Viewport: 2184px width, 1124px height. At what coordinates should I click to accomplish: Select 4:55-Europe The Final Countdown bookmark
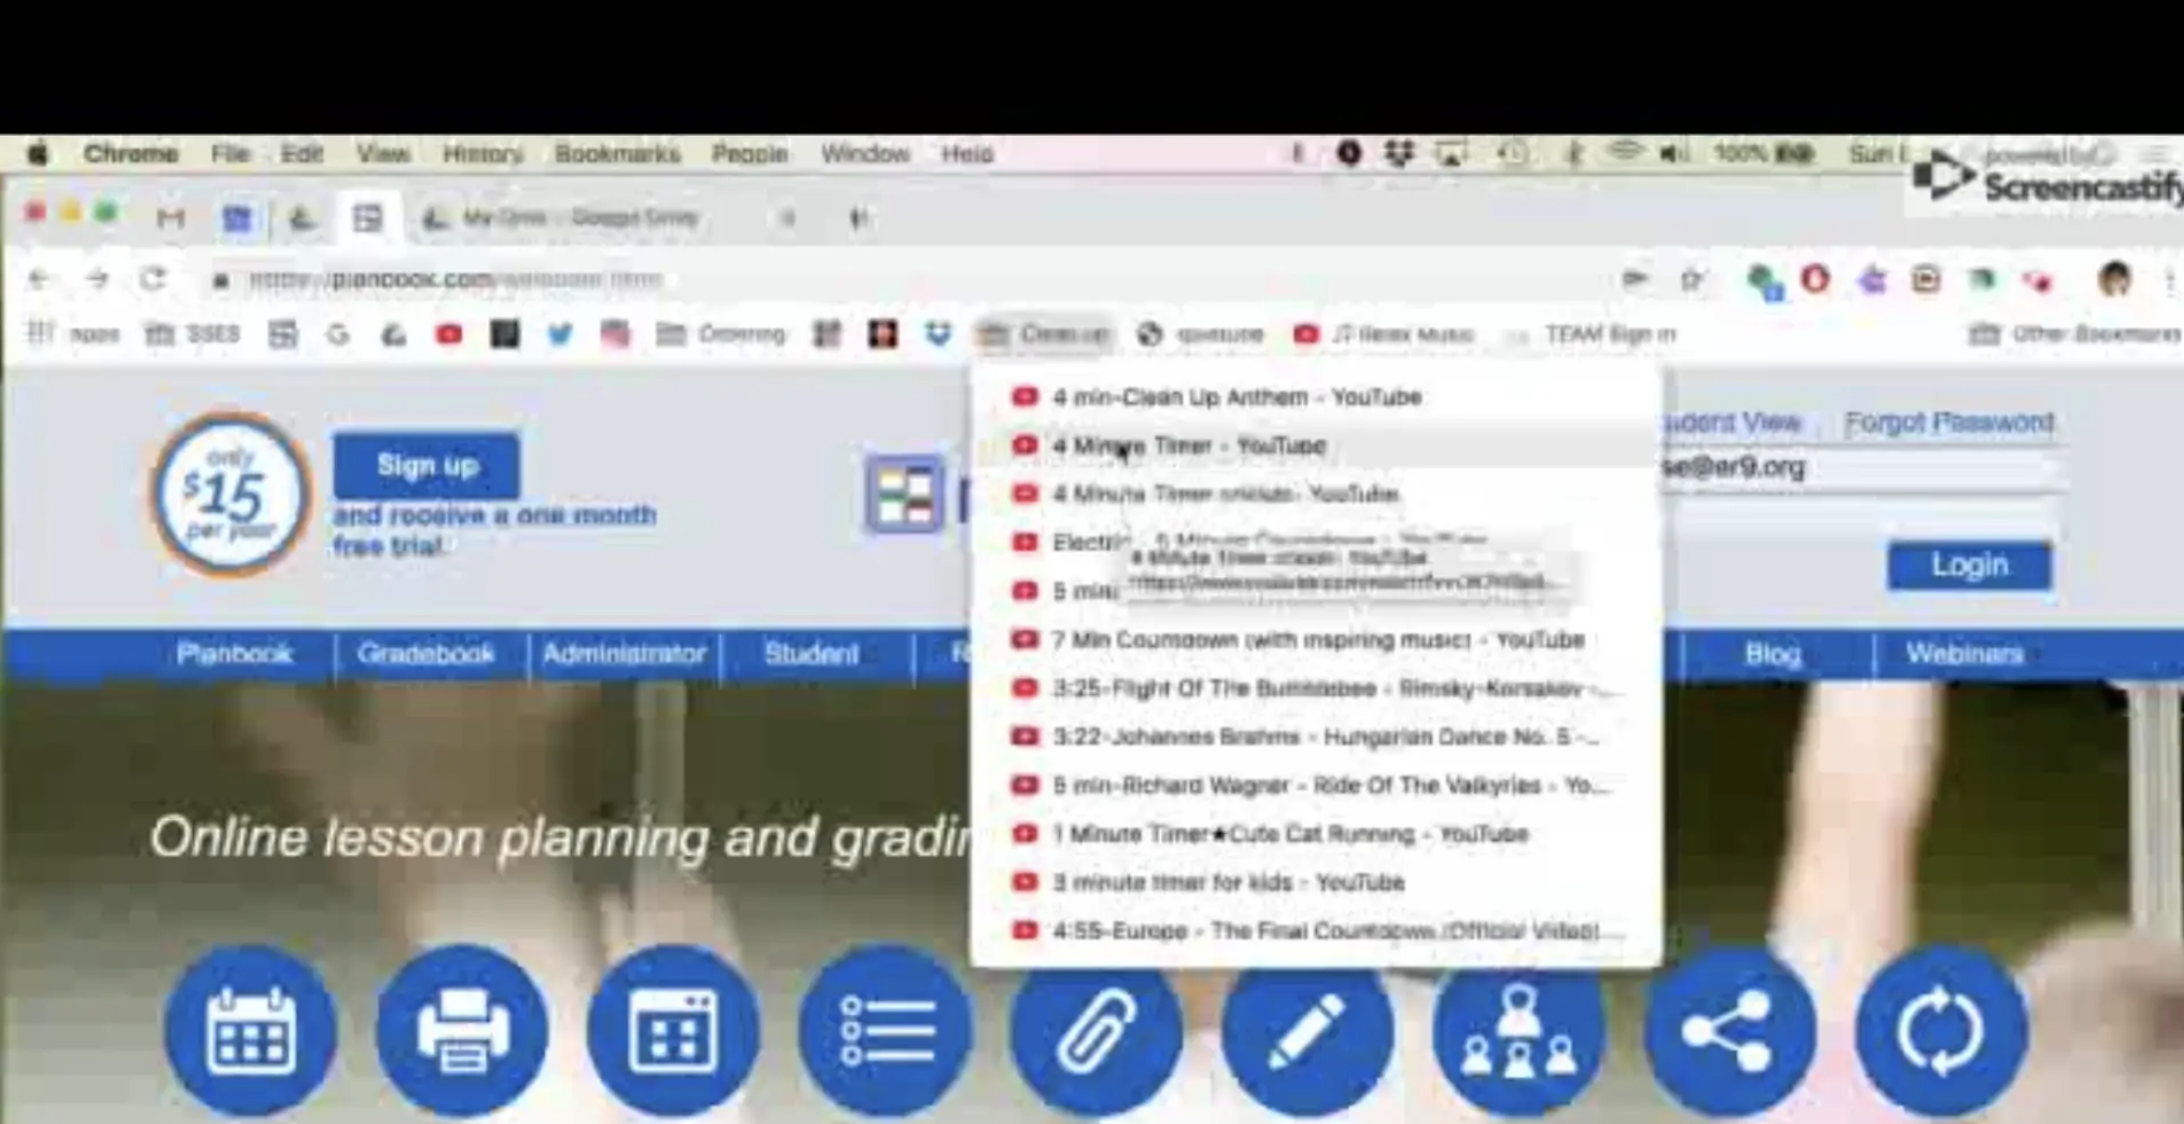(1316, 931)
